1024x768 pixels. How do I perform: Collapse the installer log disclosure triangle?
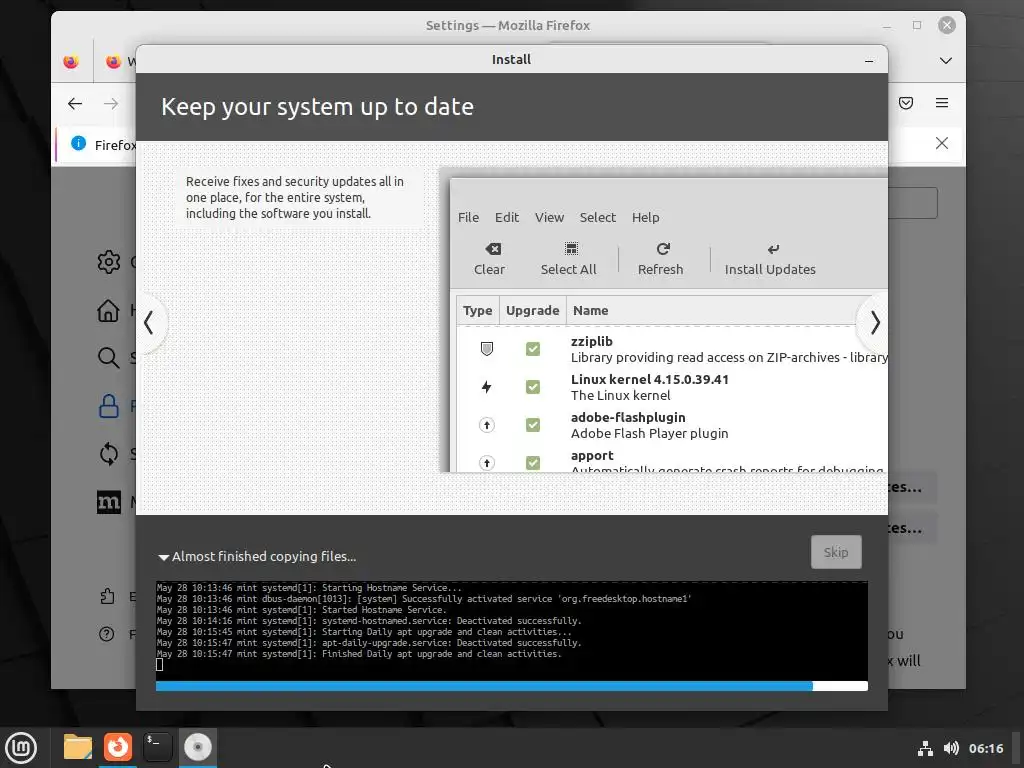(x=163, y=557)
